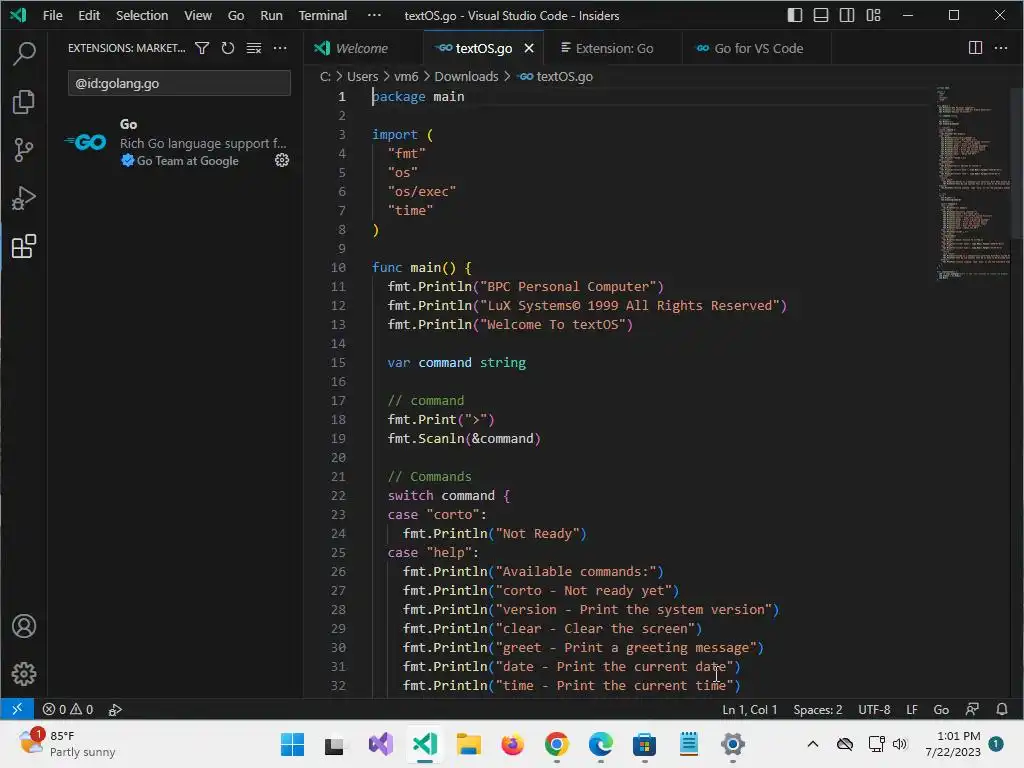The image size is (1024, 768).
Task: Open Customize Layout button
Action: pos(874,15)
